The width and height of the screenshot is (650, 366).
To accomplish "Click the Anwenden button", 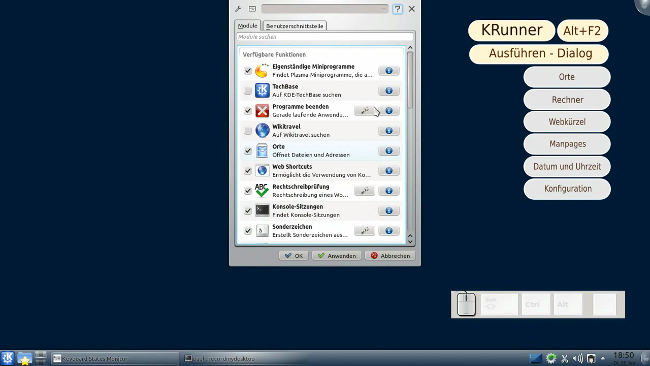I will coord(337,256).
